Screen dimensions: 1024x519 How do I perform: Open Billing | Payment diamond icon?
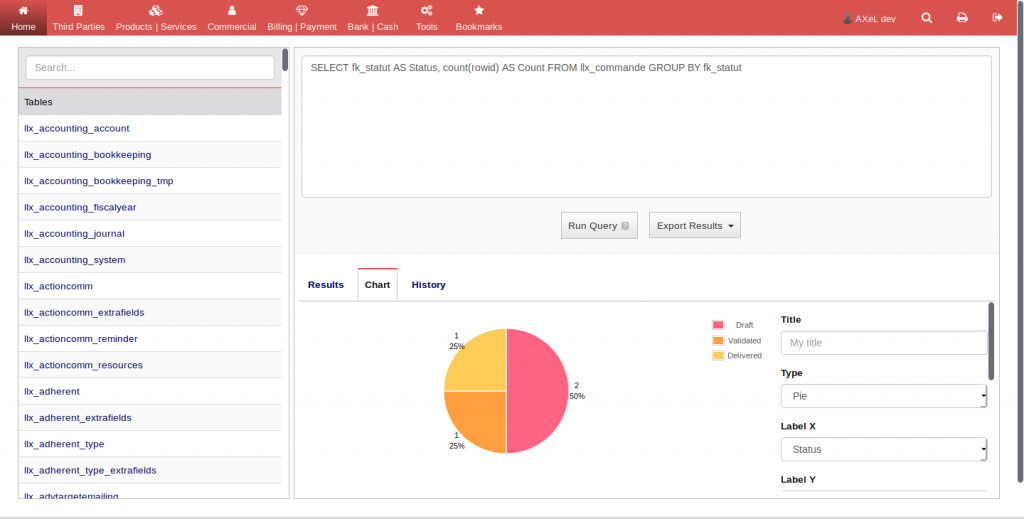click(302, 10)
